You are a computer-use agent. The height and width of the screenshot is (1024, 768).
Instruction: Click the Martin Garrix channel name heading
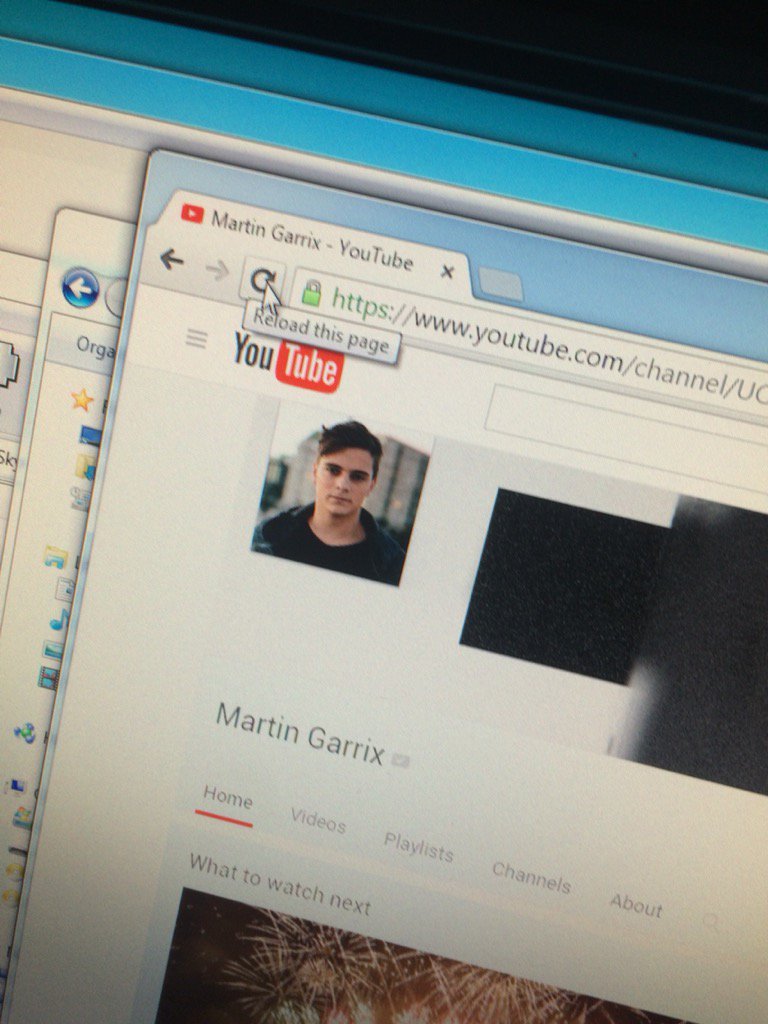[300, 733]
